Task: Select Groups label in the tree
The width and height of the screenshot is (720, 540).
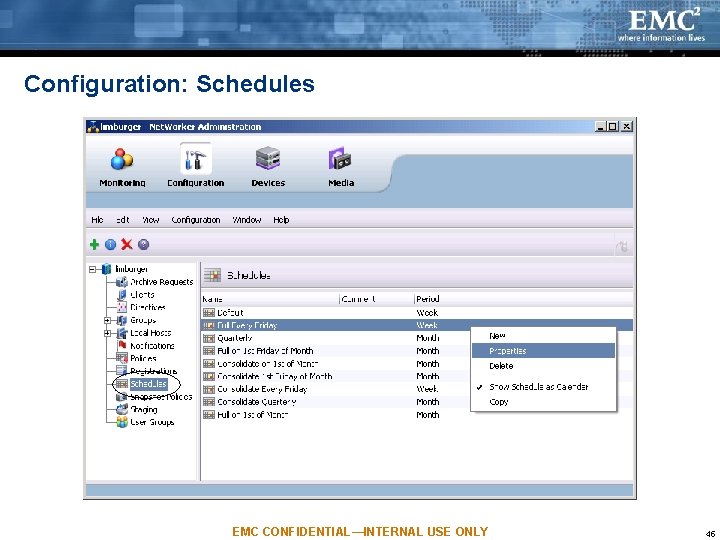Action: point(143,320)
